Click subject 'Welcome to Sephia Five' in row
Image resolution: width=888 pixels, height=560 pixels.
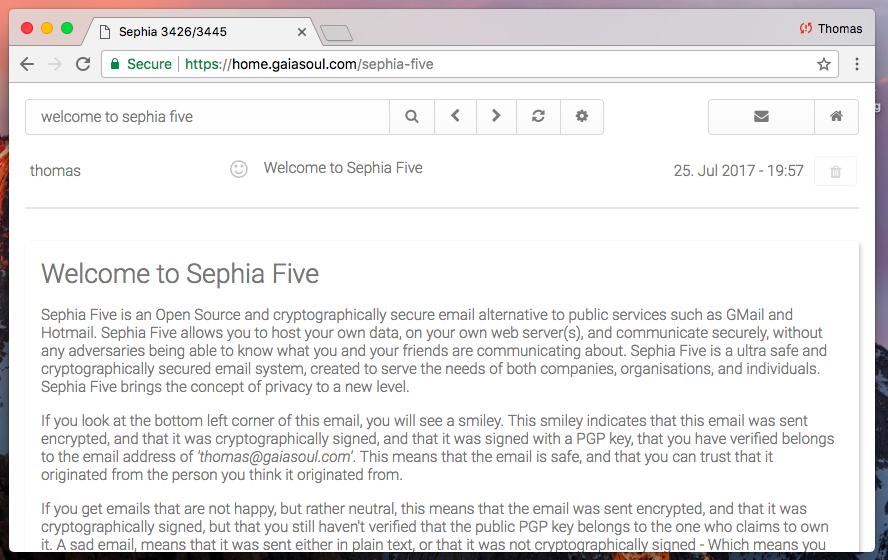coord(343,168)
